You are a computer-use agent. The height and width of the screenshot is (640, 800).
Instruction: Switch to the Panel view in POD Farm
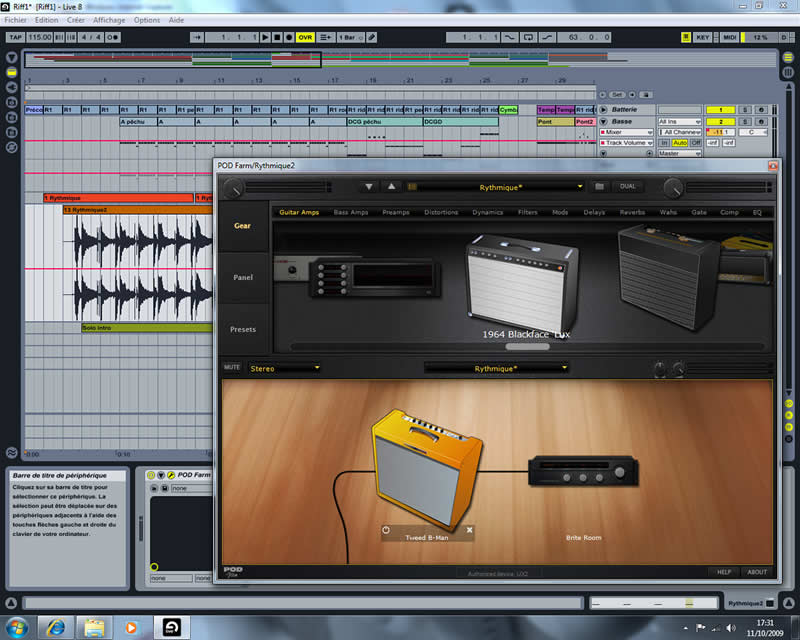click(243, 278)
